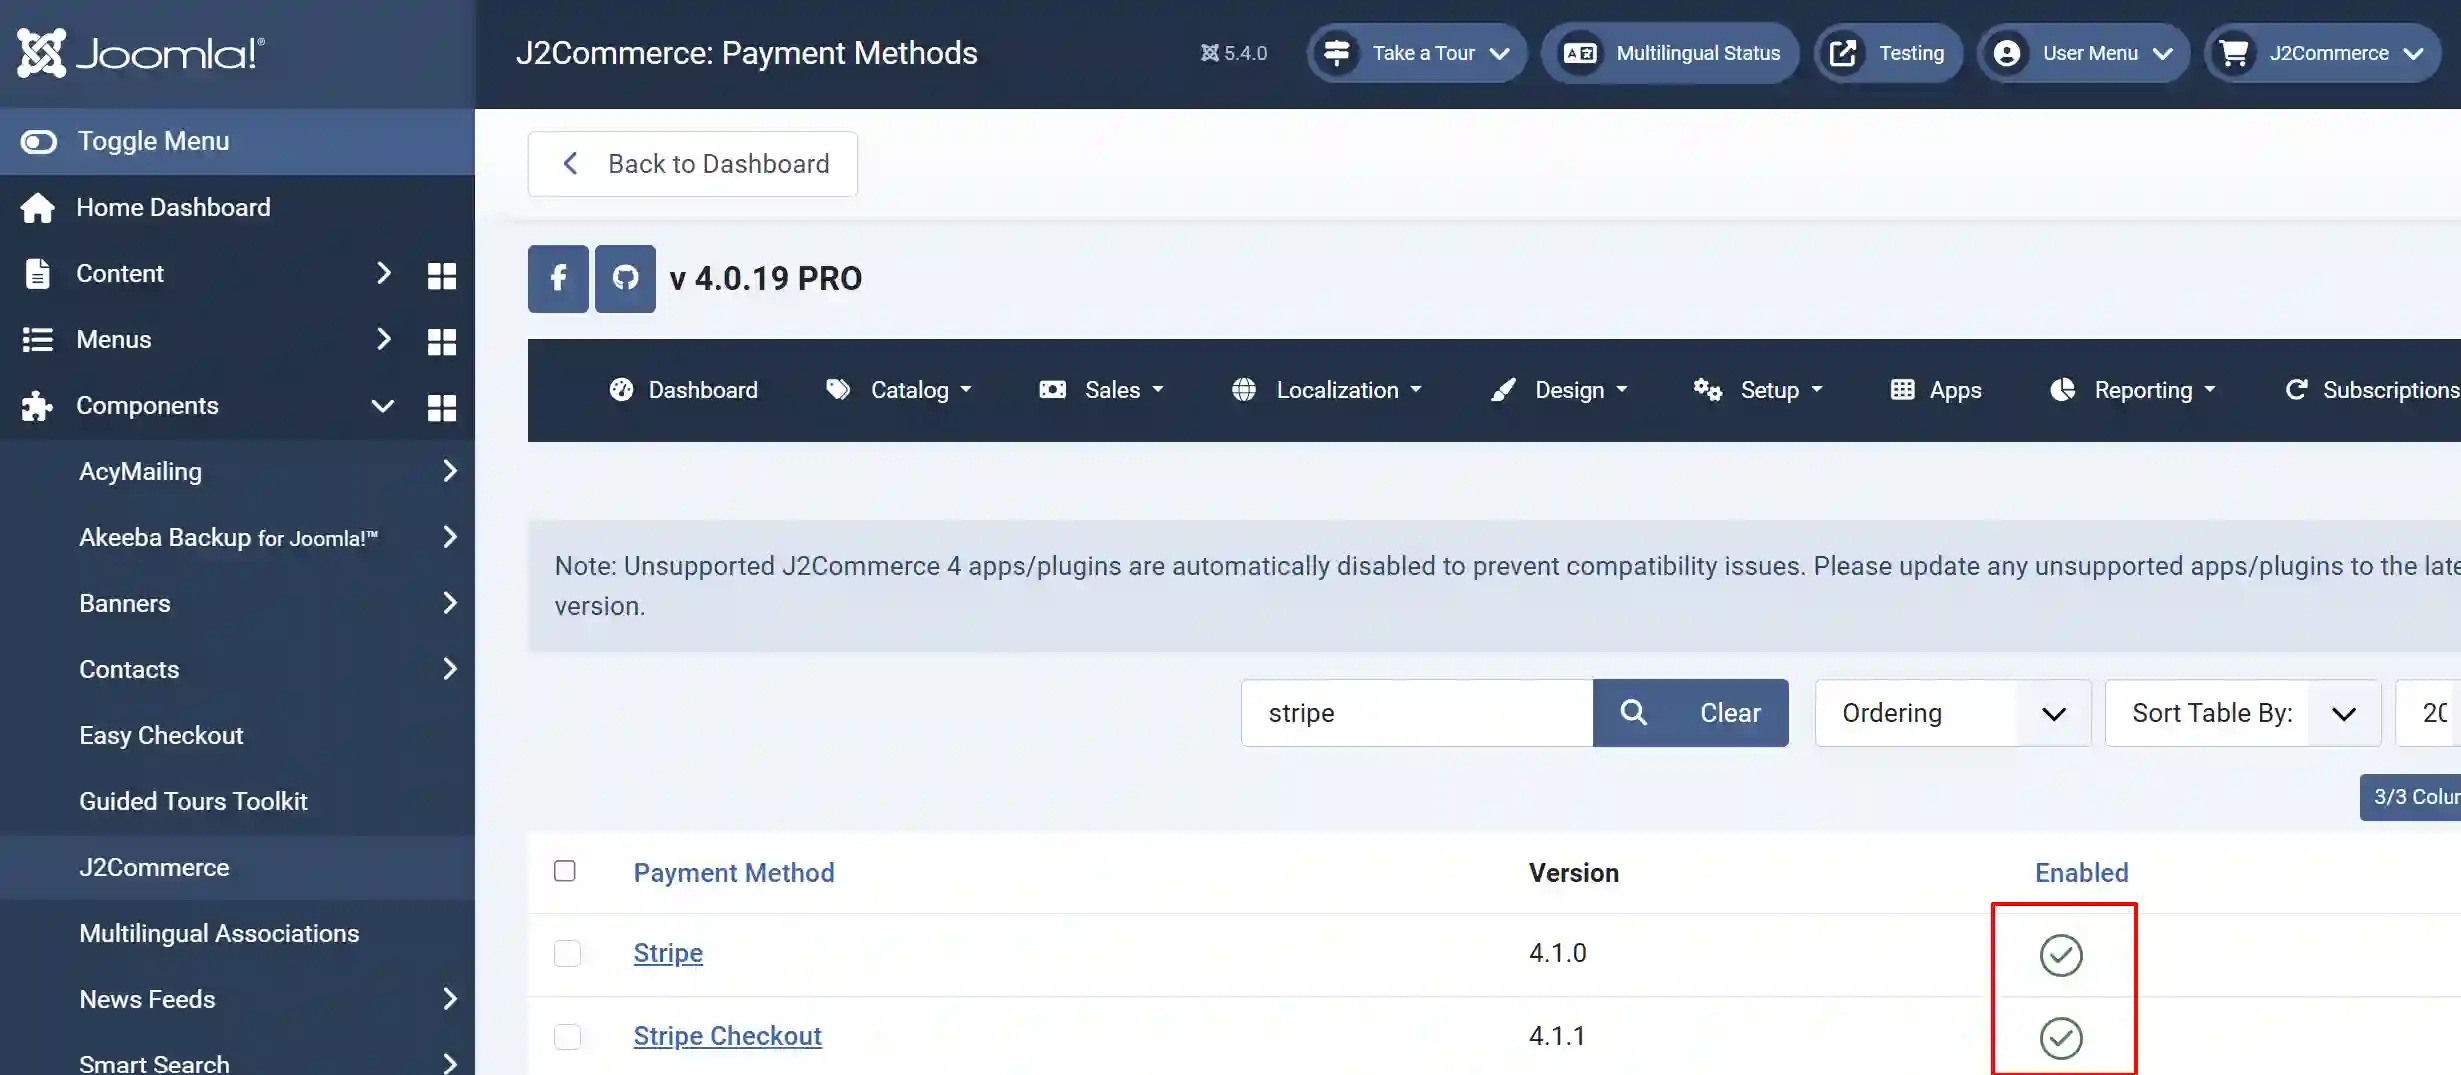Image resolution: width=2461 pixels, height=1075 pixels.
Task: Open the Ordering dropdown
Action: click(1953, 713)
